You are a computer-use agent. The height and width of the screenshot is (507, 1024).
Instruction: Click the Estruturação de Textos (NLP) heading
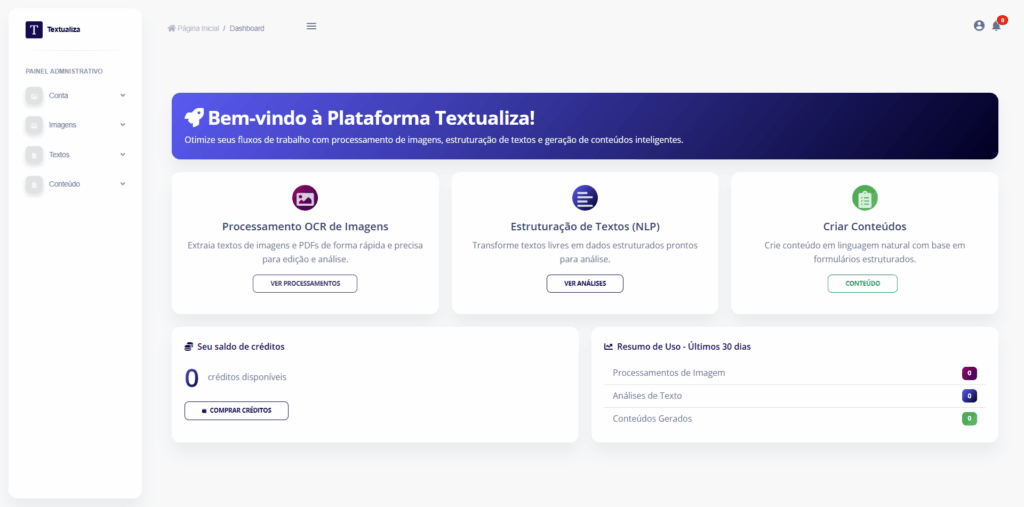(585, 227)
